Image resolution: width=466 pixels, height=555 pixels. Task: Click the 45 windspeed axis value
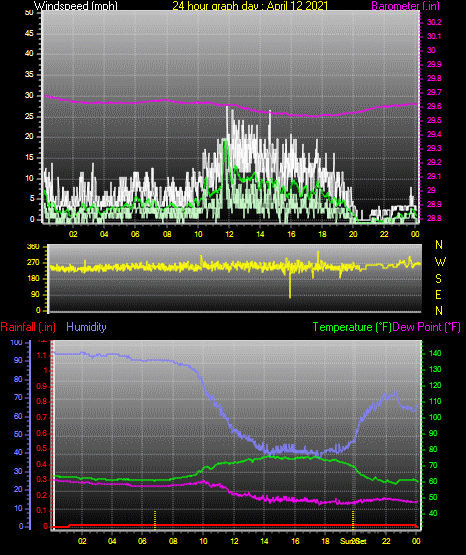pos(29,33)
